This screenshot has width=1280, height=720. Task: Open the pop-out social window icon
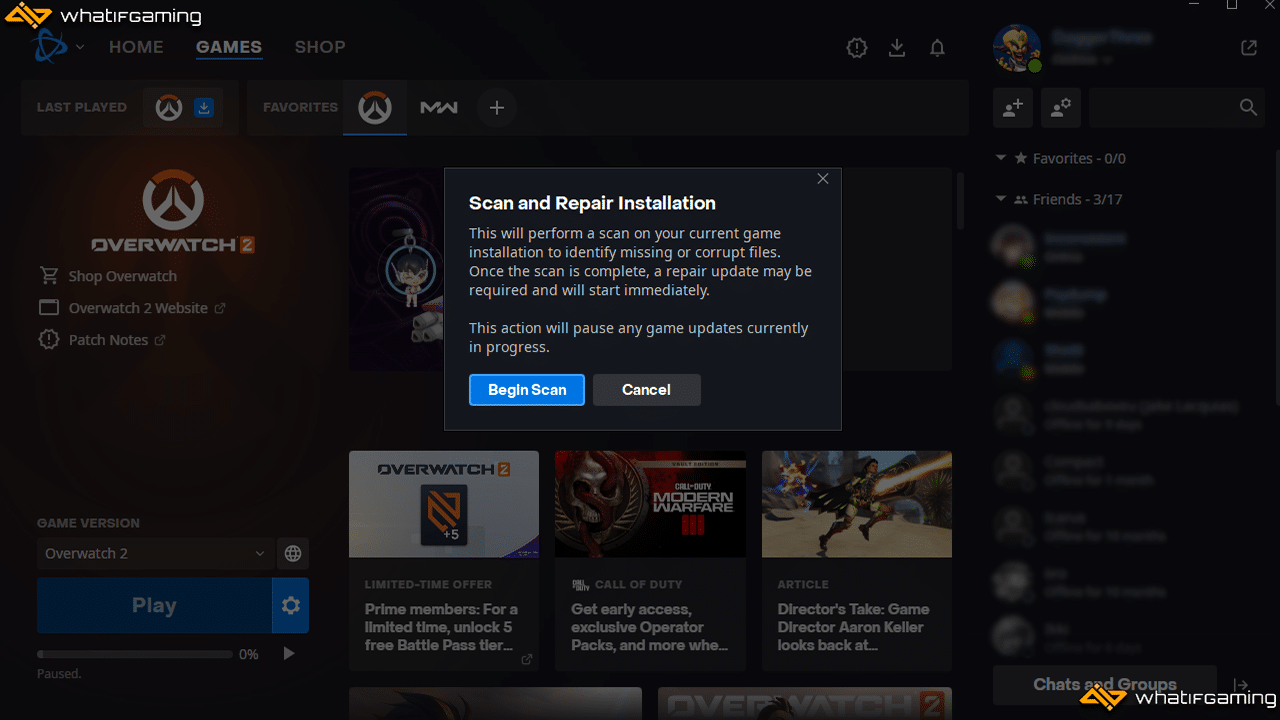[1249, 47]
